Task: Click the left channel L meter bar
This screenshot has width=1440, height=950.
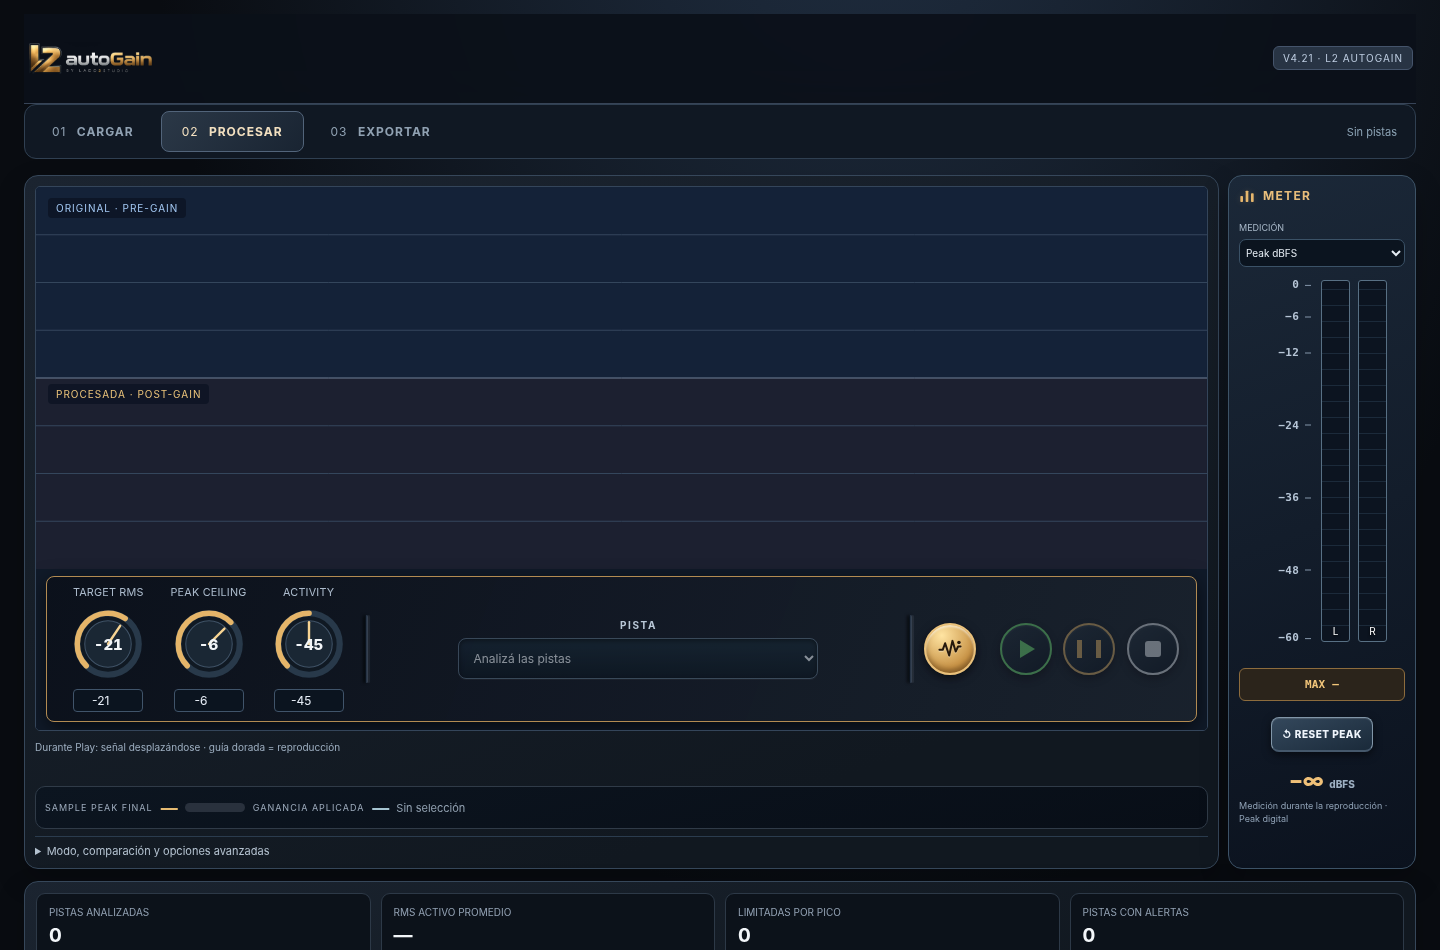Action: point(1335,460)
